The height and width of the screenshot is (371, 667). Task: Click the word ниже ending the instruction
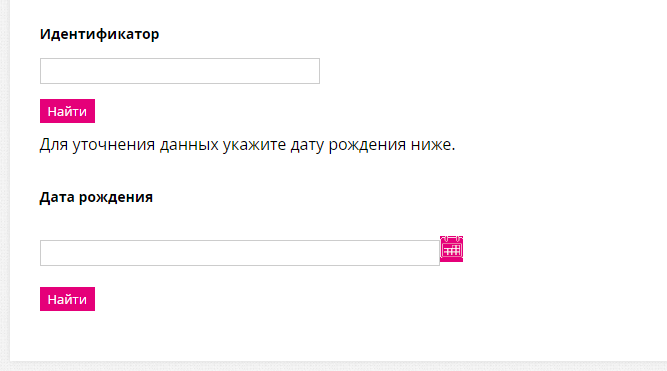(433, 145)
